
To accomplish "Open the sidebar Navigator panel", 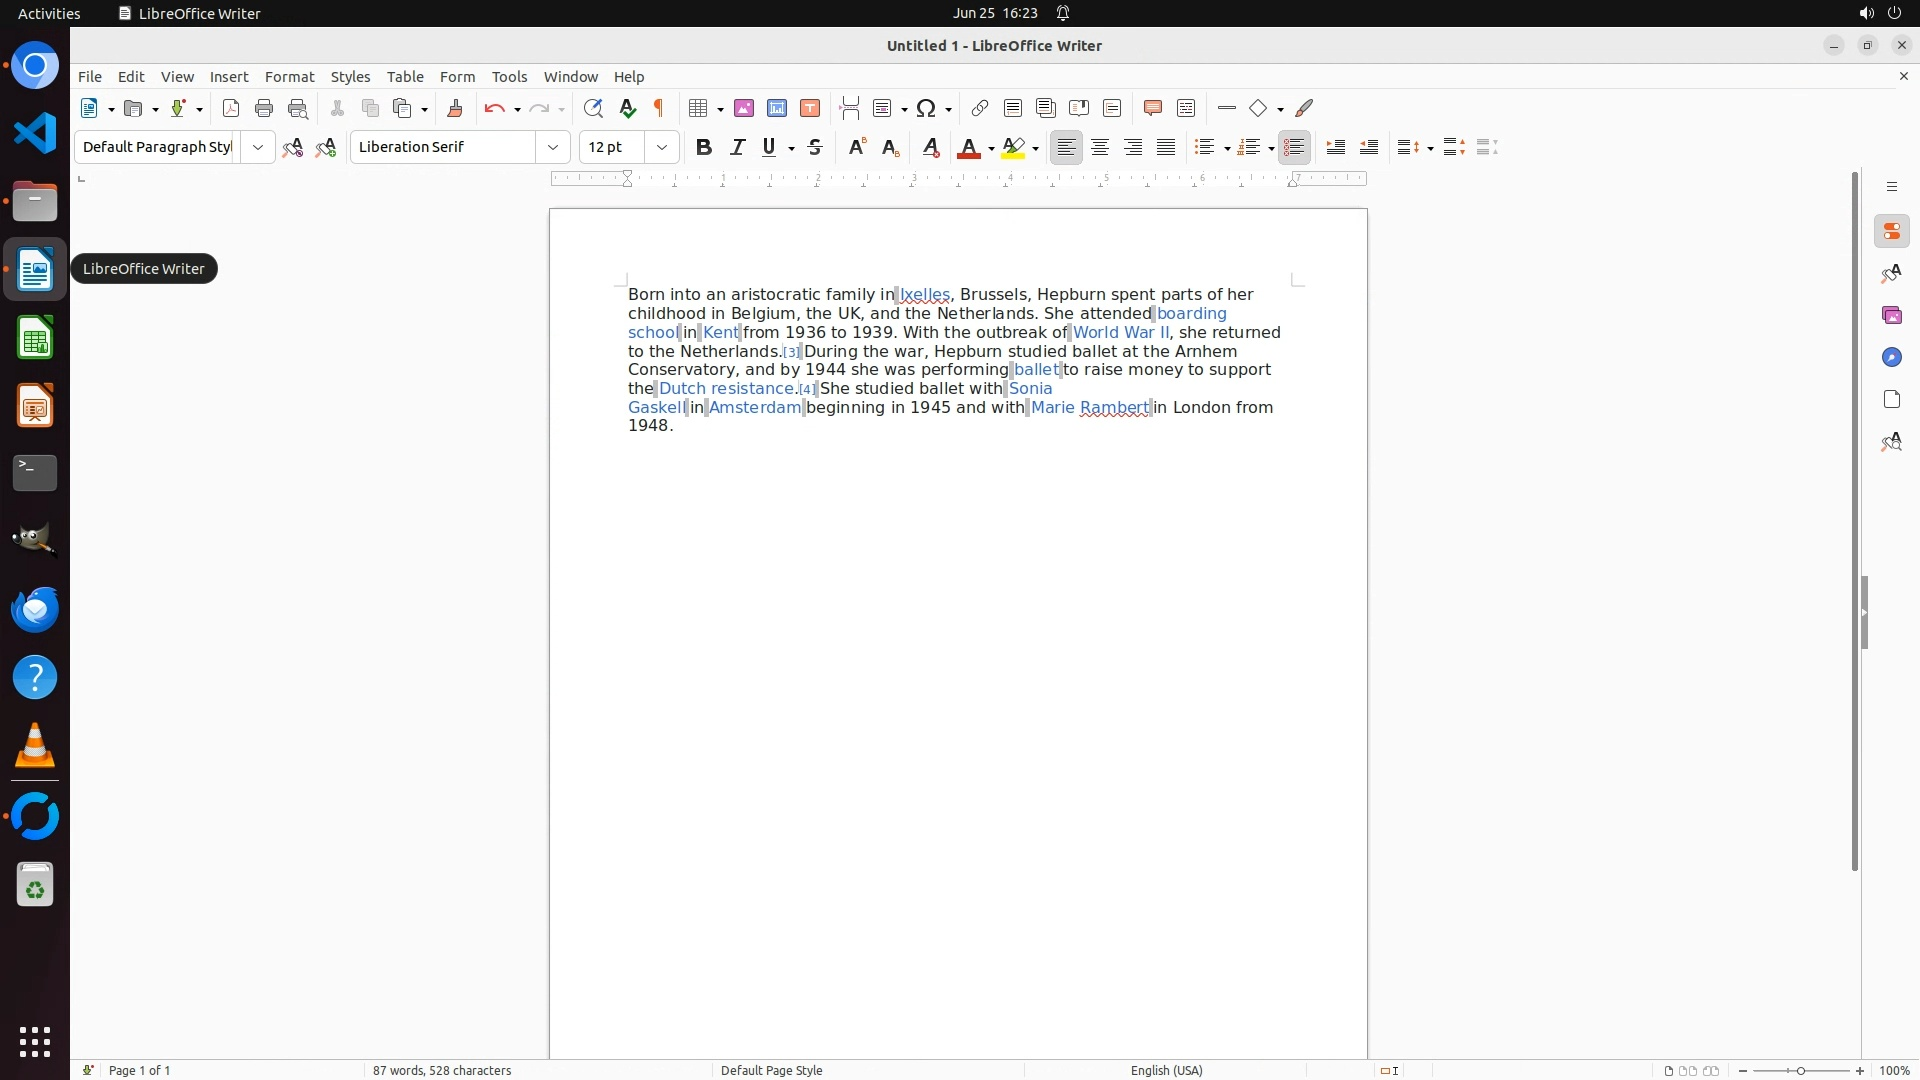I will (x=1891, y=358).
